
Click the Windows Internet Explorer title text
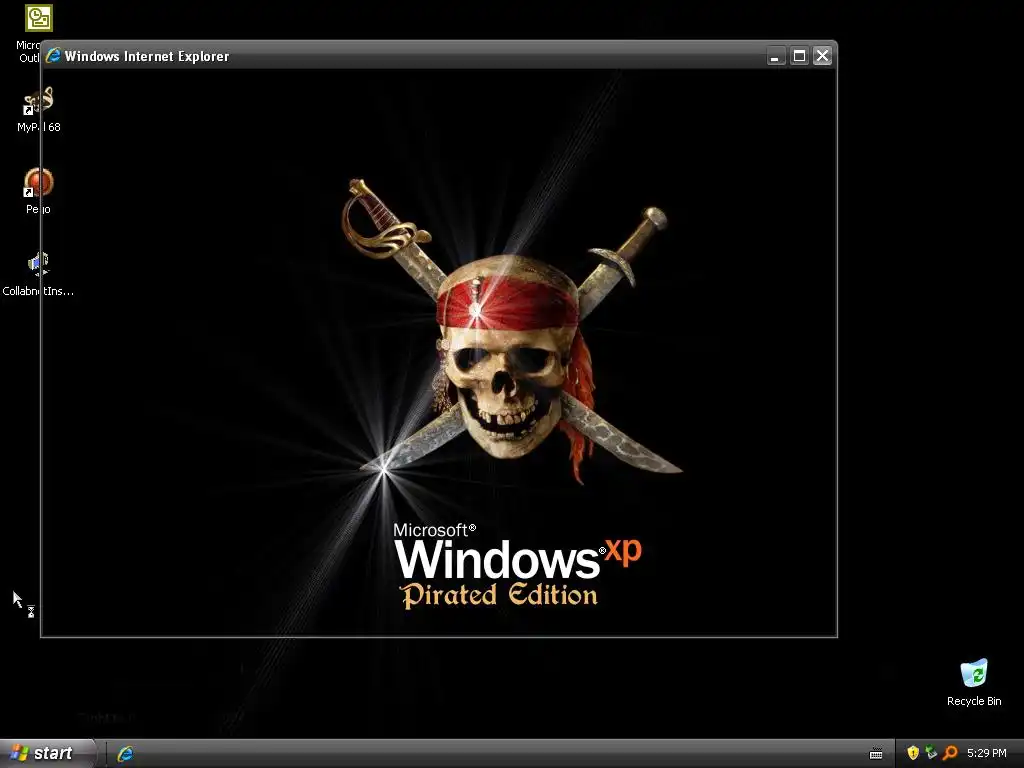point(147,56)
